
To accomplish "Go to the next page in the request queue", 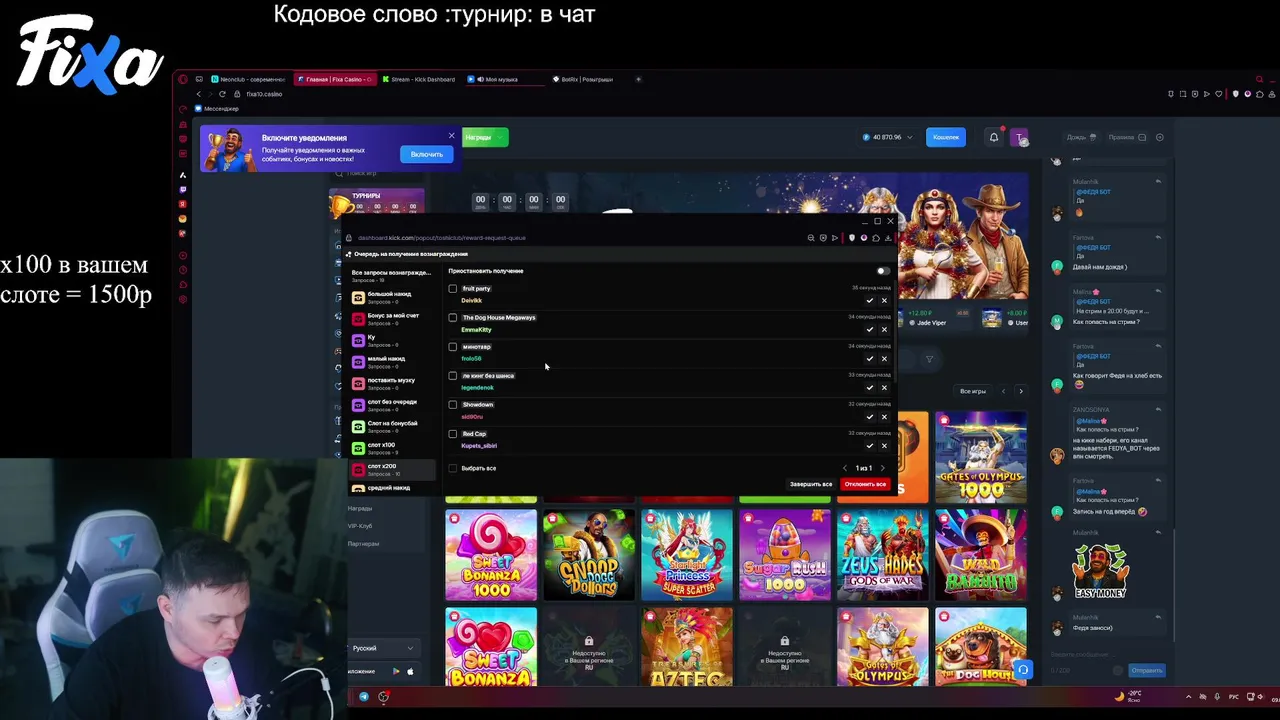I will click(x=882, y=468).
